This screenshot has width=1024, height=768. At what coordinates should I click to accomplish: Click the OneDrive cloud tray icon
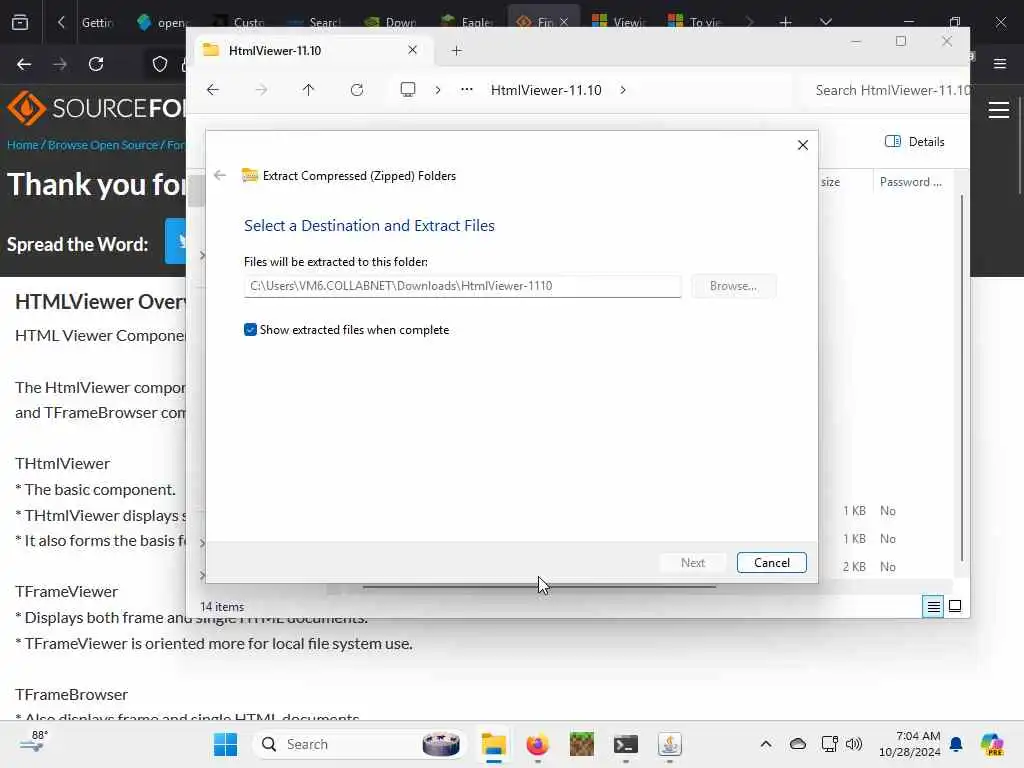(797, 744)
